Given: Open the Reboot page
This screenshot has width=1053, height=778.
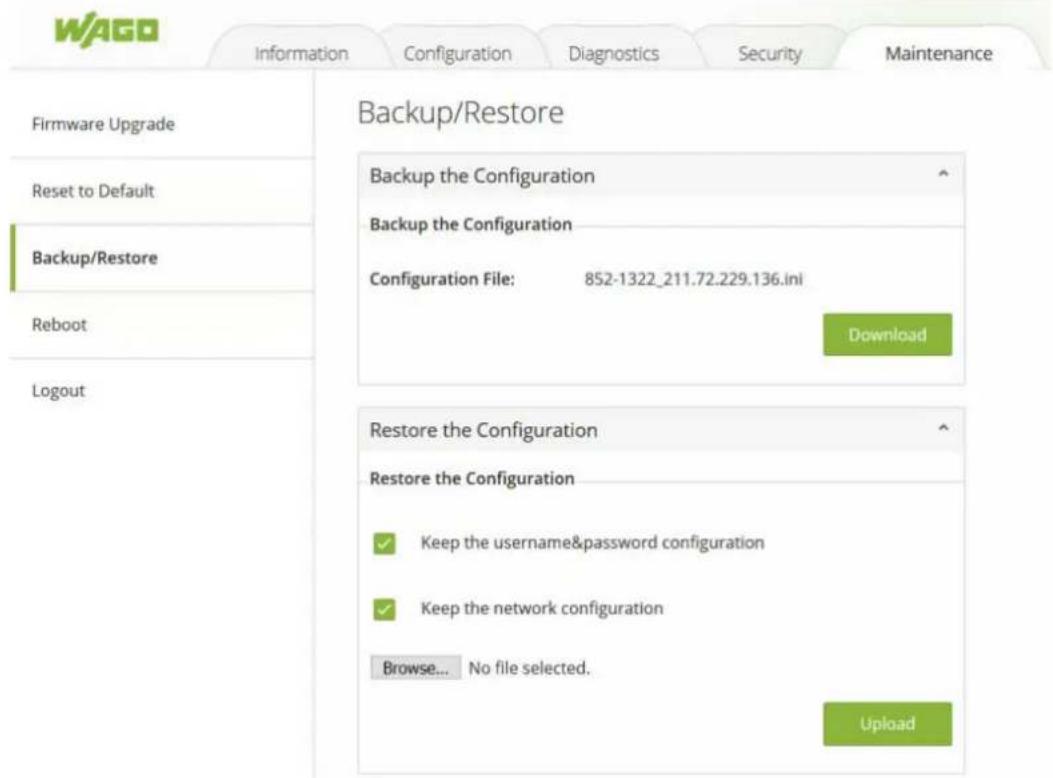Looking at the screenshot, I should pos(161,325).
